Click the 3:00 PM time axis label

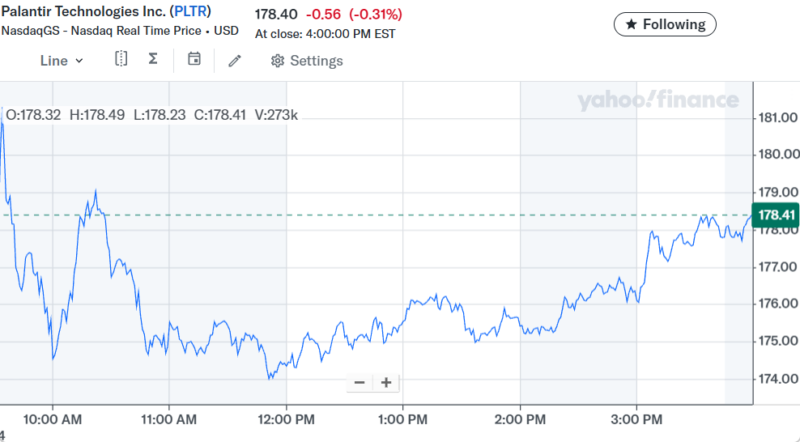tap(638, 416)
